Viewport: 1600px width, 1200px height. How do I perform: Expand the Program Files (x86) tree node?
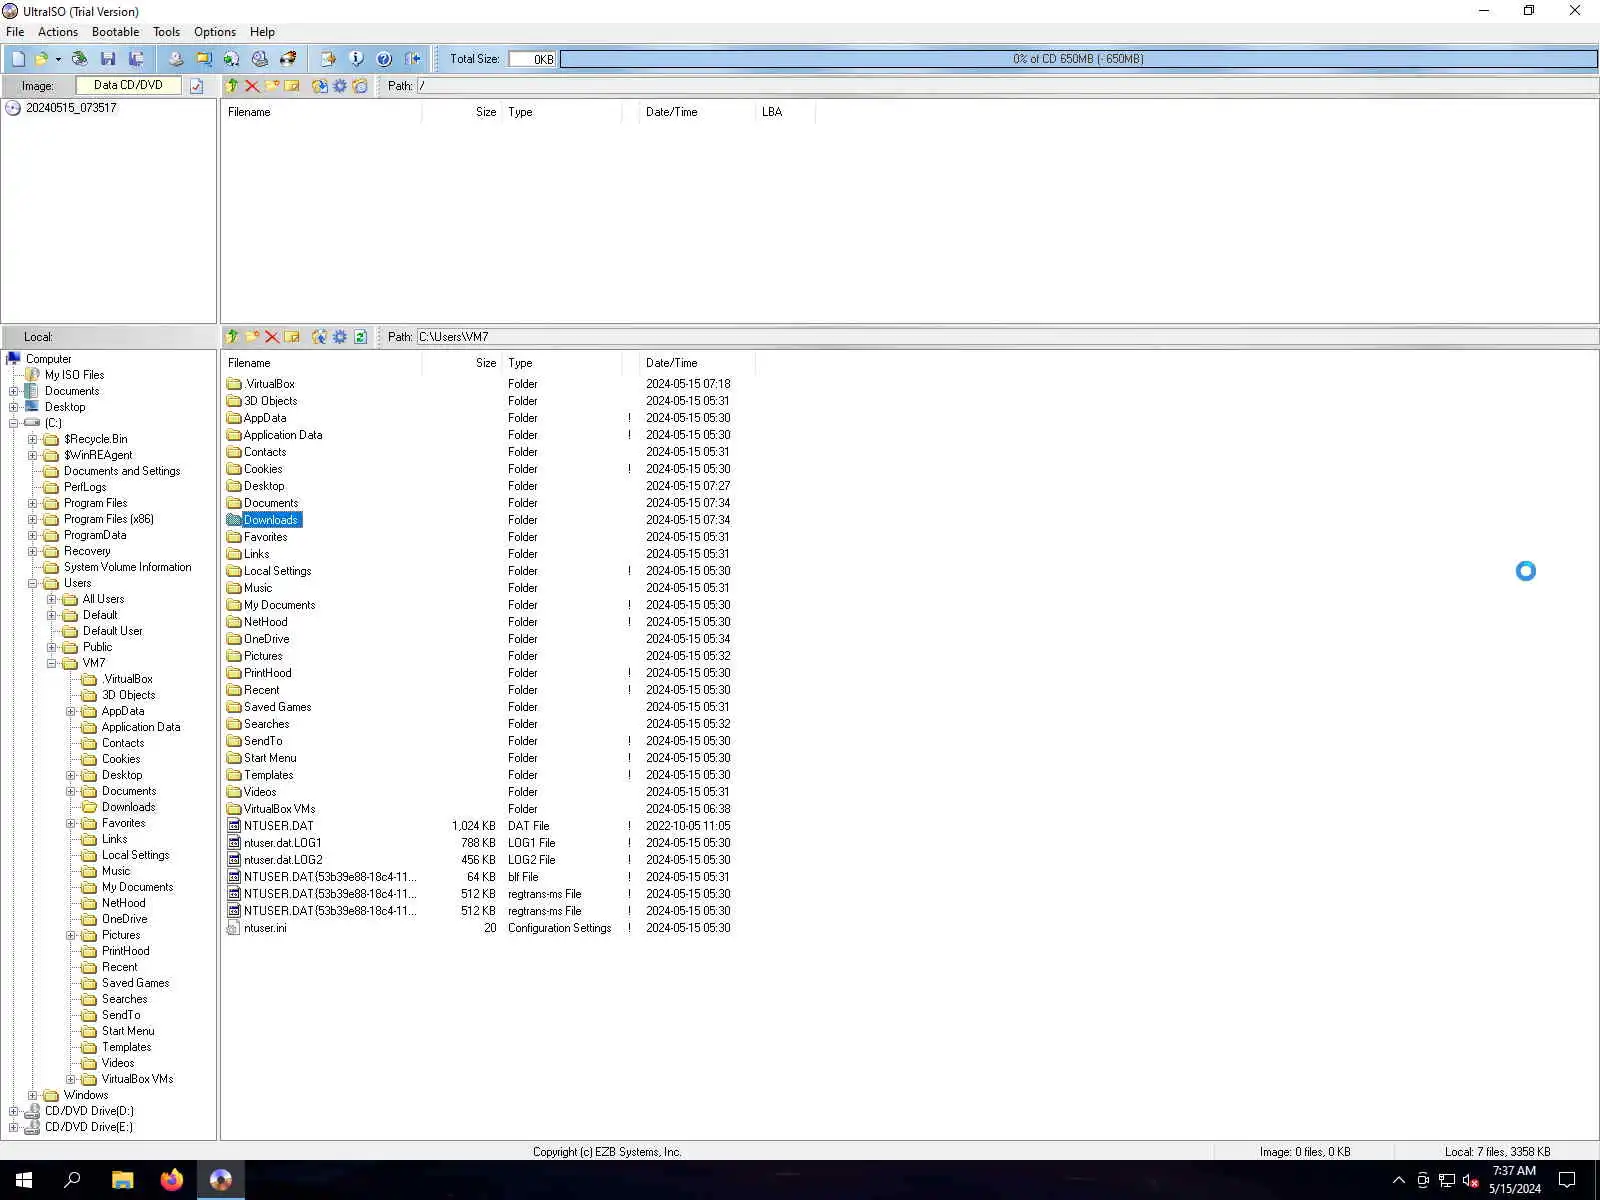pyautogui.click(x=32, y=519)
